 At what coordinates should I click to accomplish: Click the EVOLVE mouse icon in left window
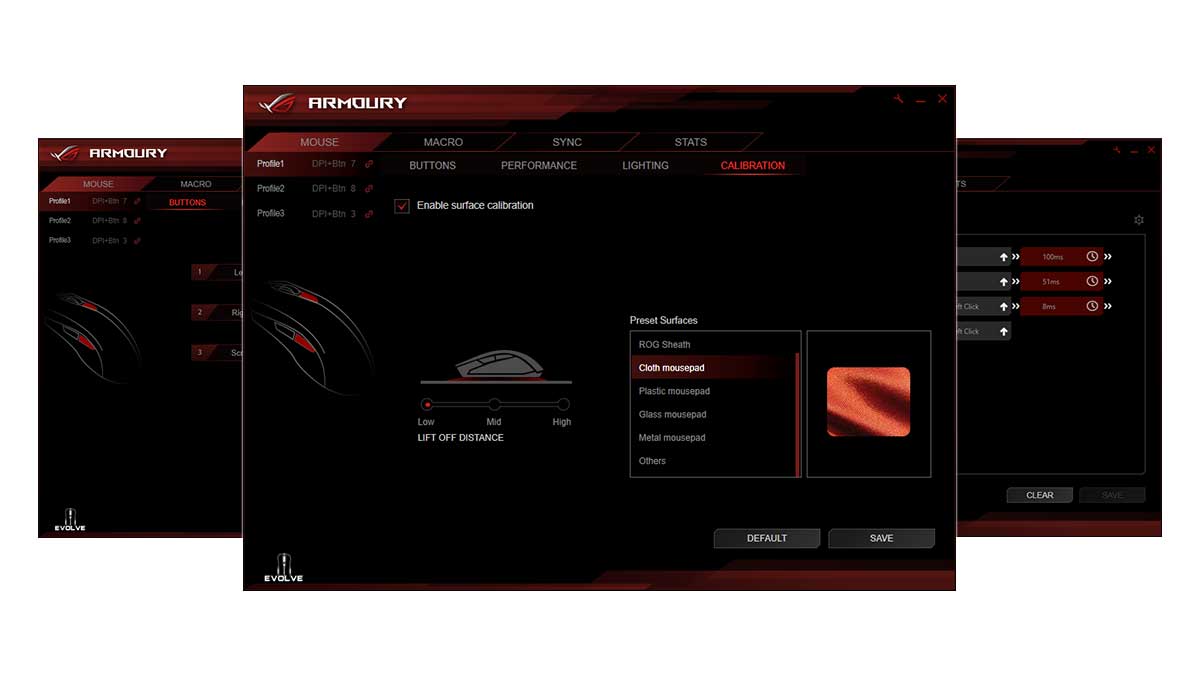(70, 520)
